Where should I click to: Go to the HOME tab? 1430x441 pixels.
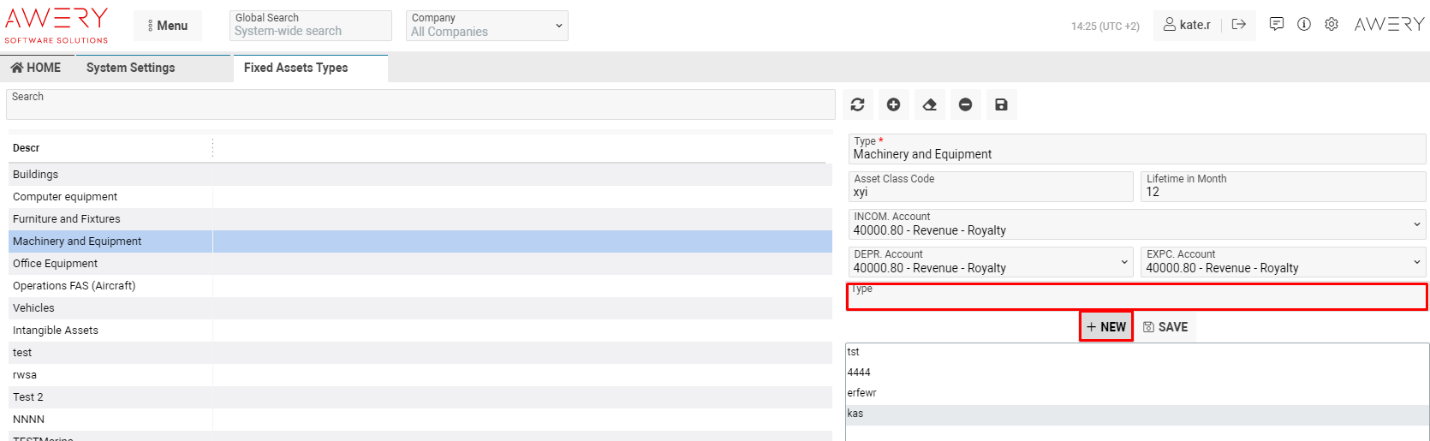click(36, 68)
